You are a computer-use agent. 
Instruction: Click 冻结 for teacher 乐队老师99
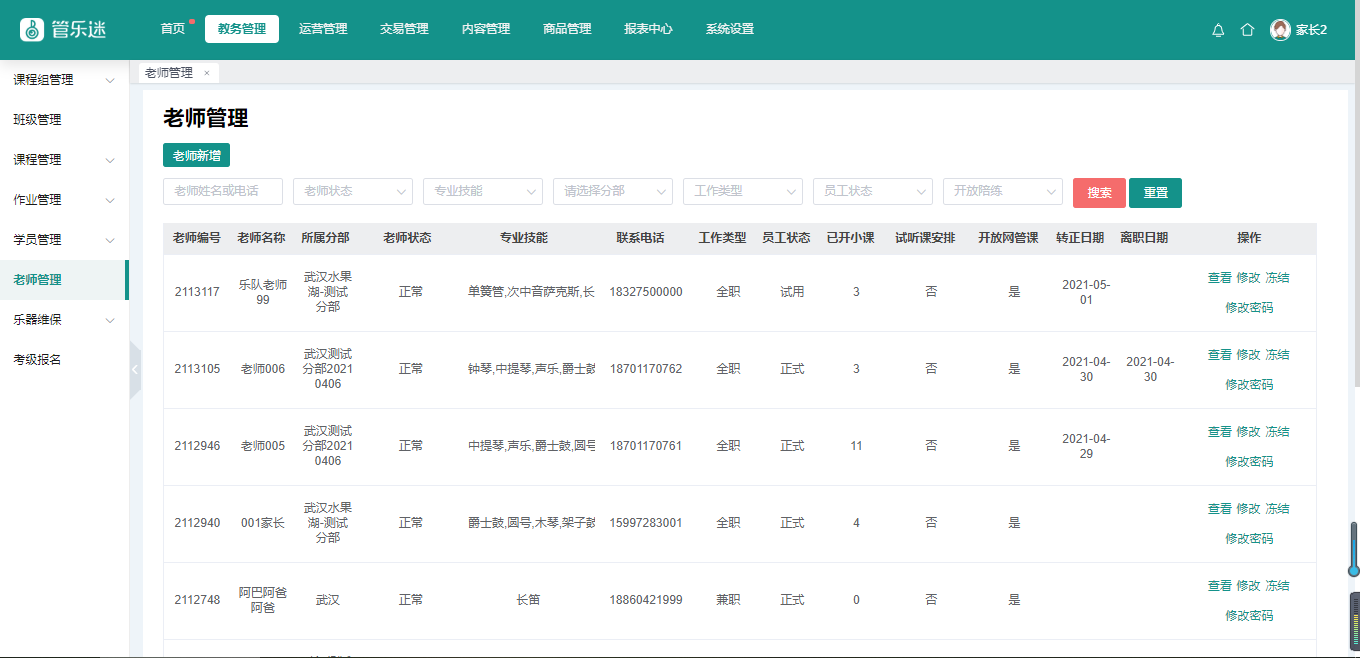click(x=1277, y=278)
